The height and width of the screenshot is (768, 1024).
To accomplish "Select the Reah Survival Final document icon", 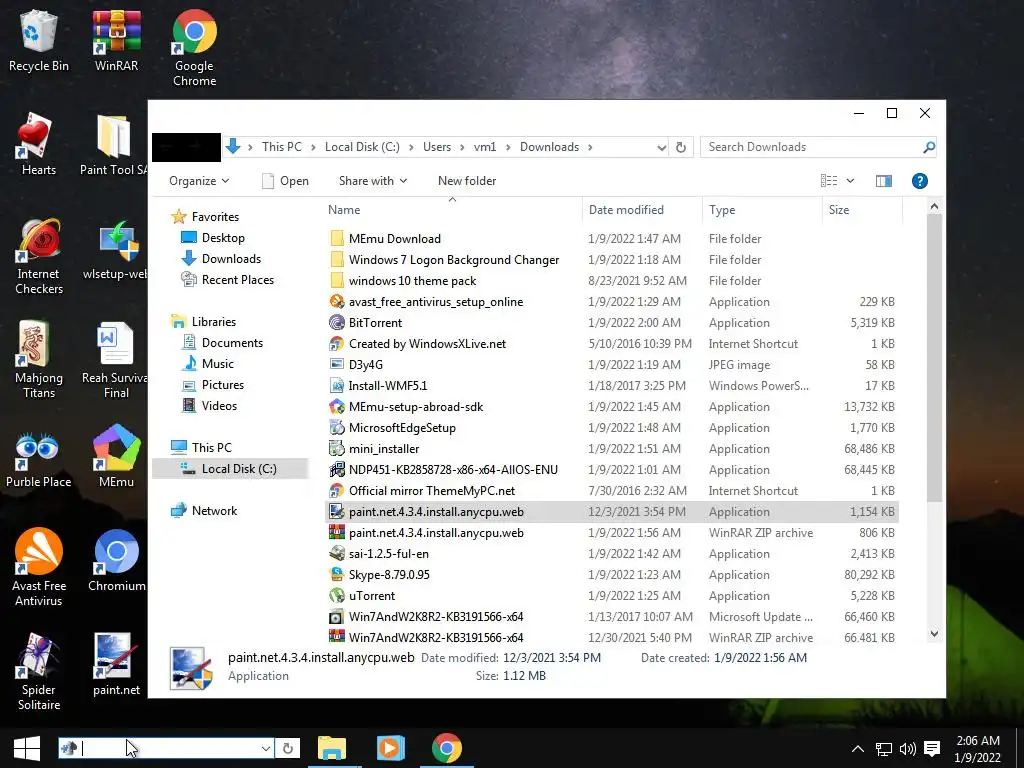I will coord(115,360).
